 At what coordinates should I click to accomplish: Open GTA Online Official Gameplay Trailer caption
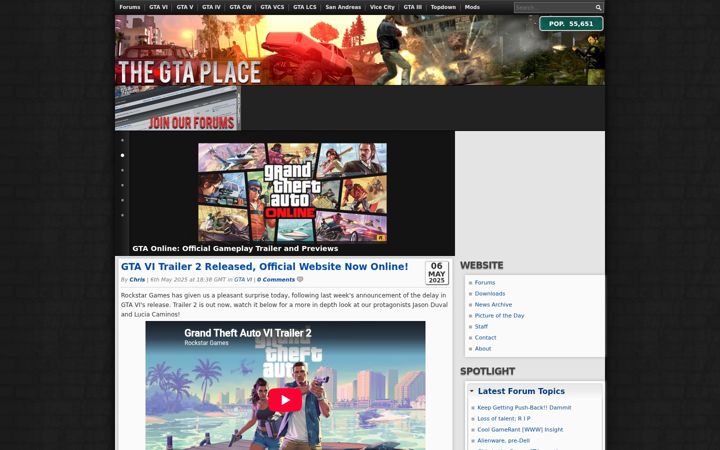pos(235,248)
